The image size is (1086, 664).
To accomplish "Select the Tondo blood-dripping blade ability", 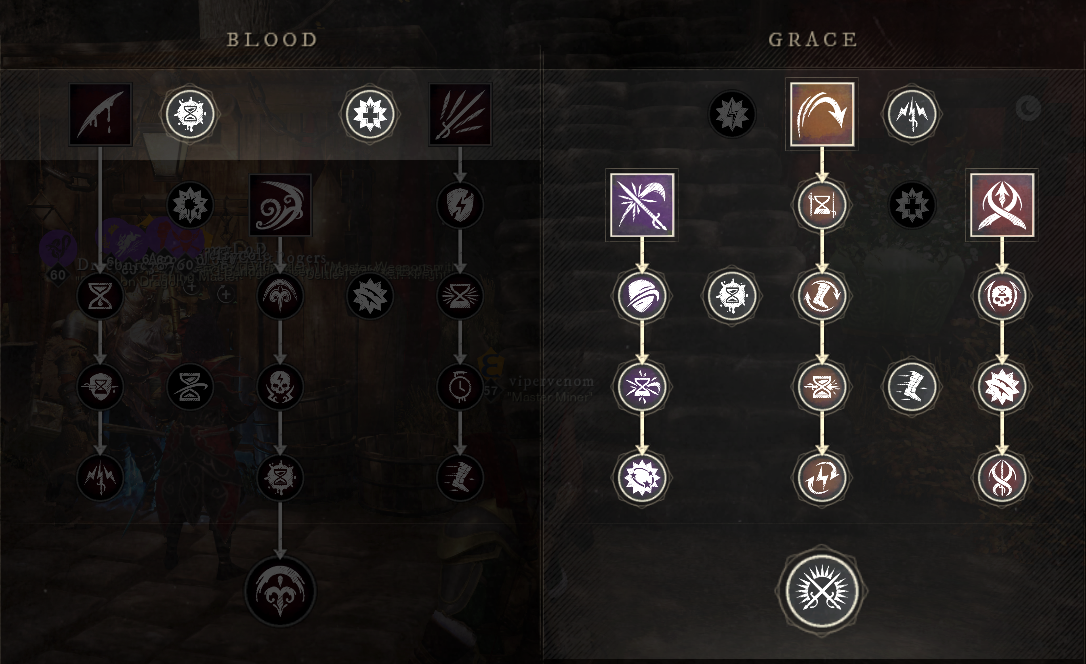I will pyautogui.click(x=100, y=114).
